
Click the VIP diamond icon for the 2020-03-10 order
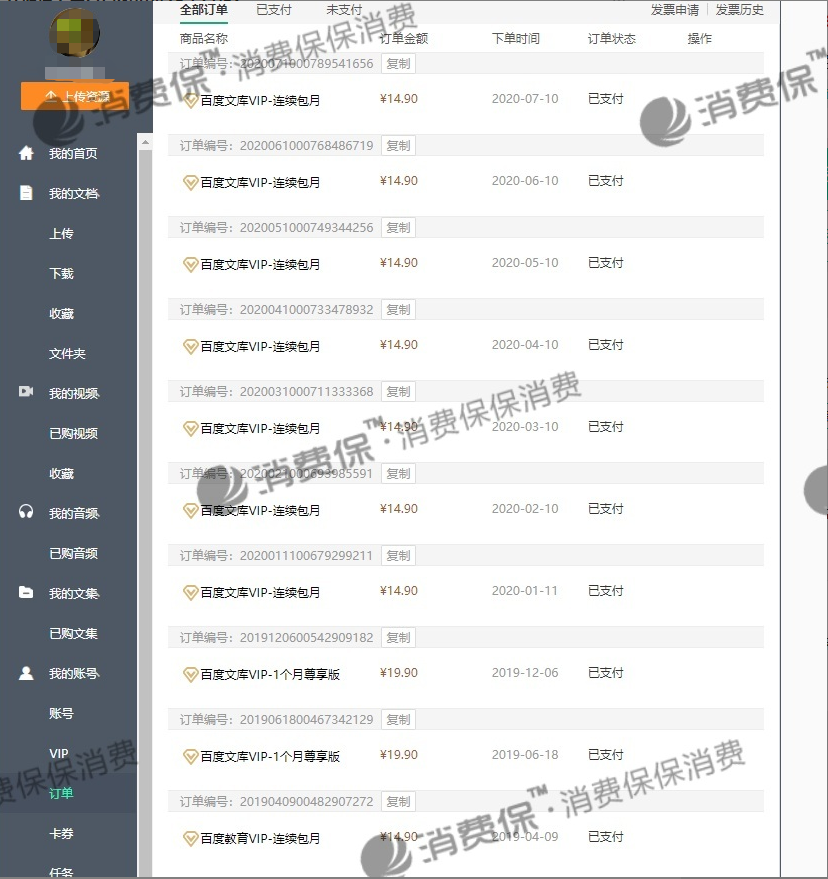[x=191, y=428]
